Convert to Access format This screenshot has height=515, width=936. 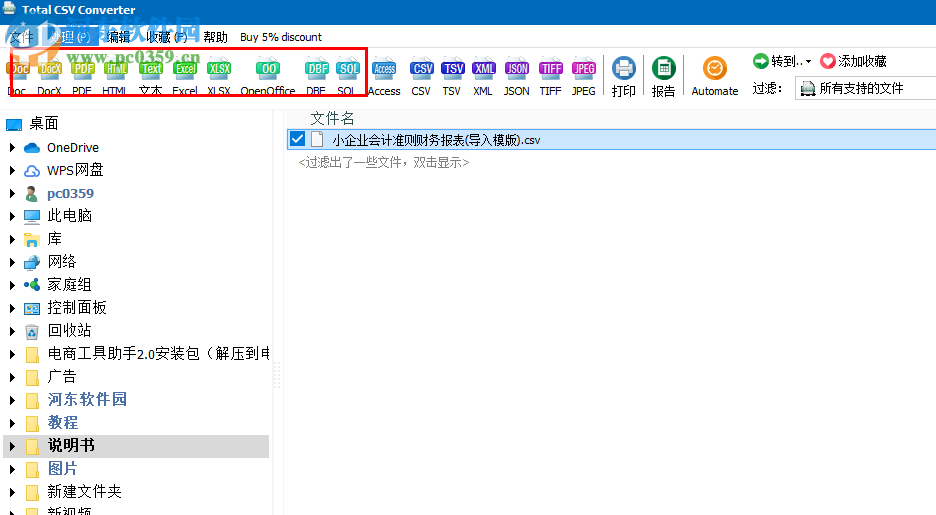[x=384, y=77]
